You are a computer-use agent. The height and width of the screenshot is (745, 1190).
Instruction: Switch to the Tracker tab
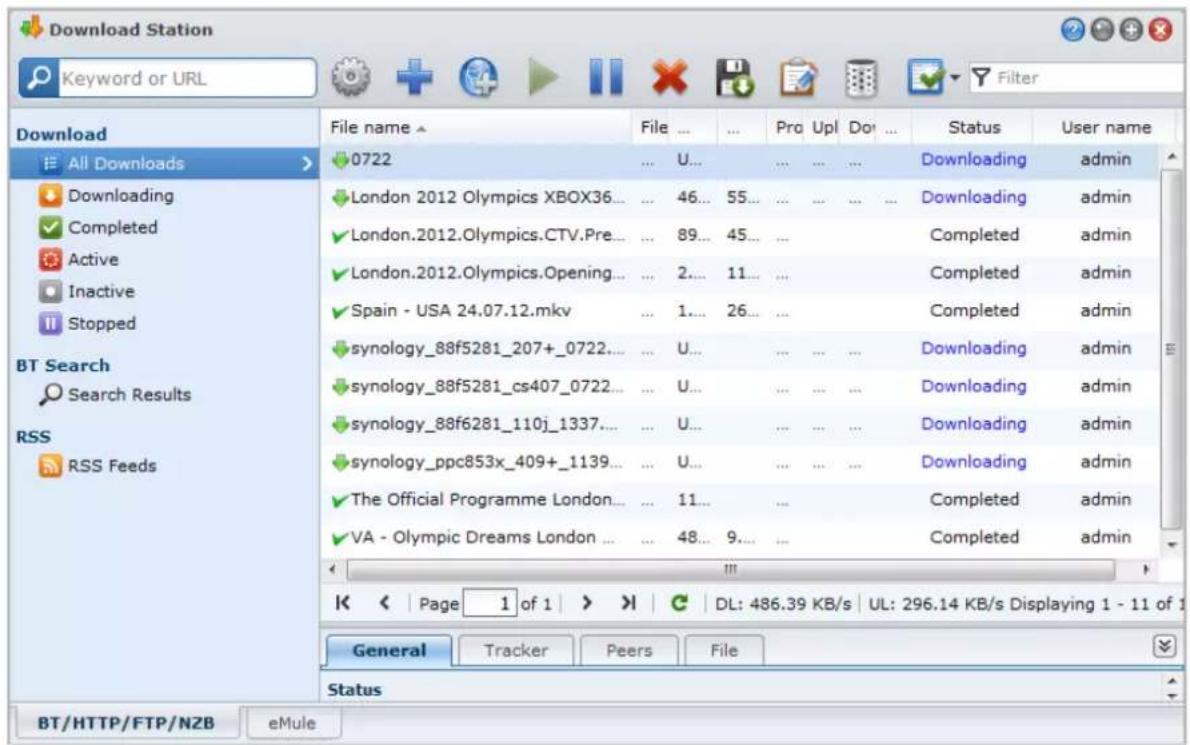point(516,650)
